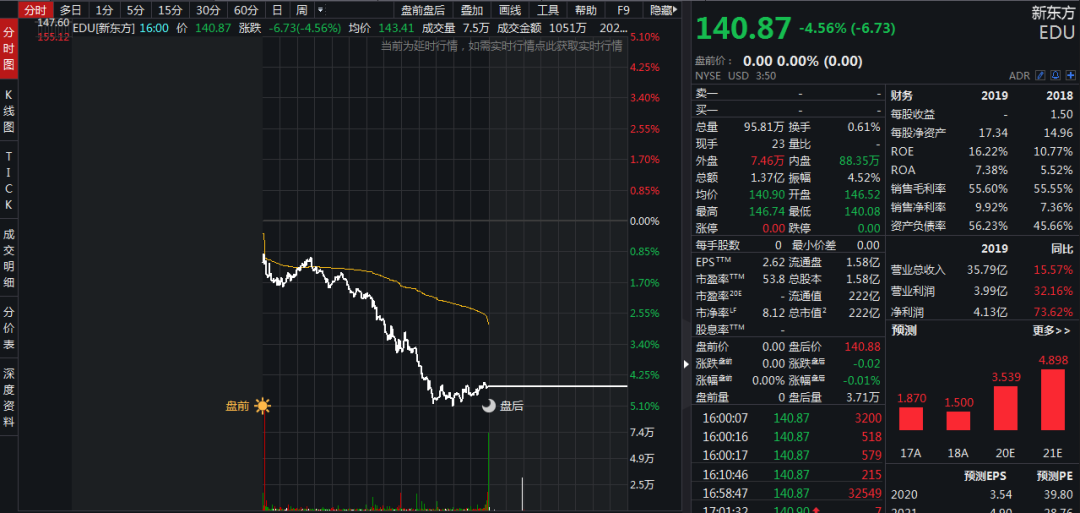
Task: Add EDU to watchlist plus icon
Action: tap(1070, 75)
